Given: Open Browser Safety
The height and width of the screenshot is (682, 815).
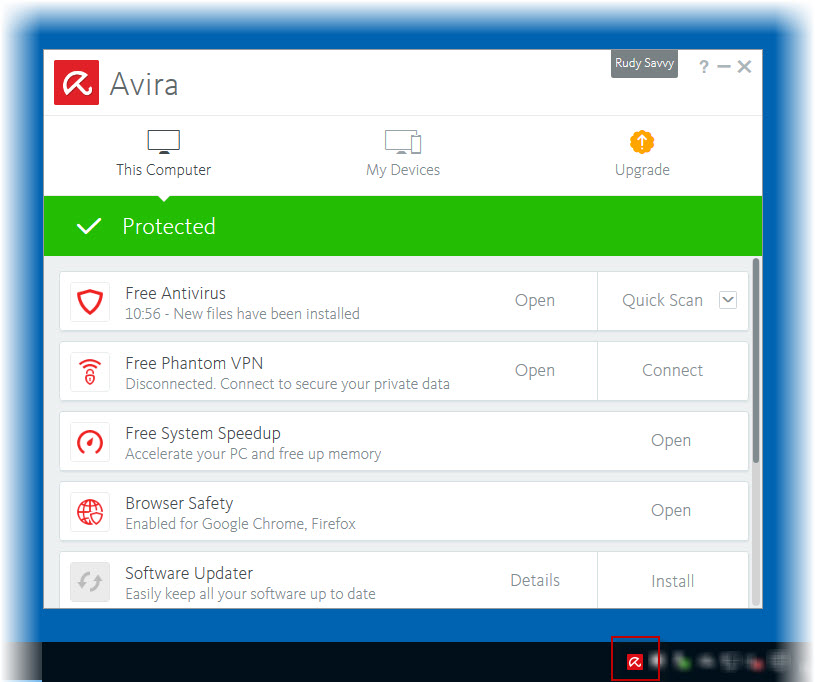Looking at the screenshot, I should pyautogui.click(x=671, y=511).
